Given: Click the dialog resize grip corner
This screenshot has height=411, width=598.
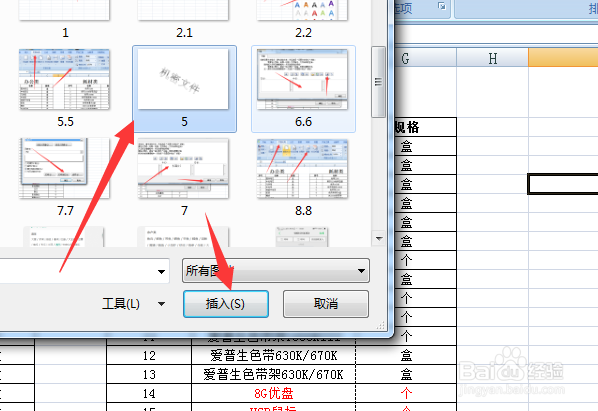Looking at the screenshot, I should 381,325.
